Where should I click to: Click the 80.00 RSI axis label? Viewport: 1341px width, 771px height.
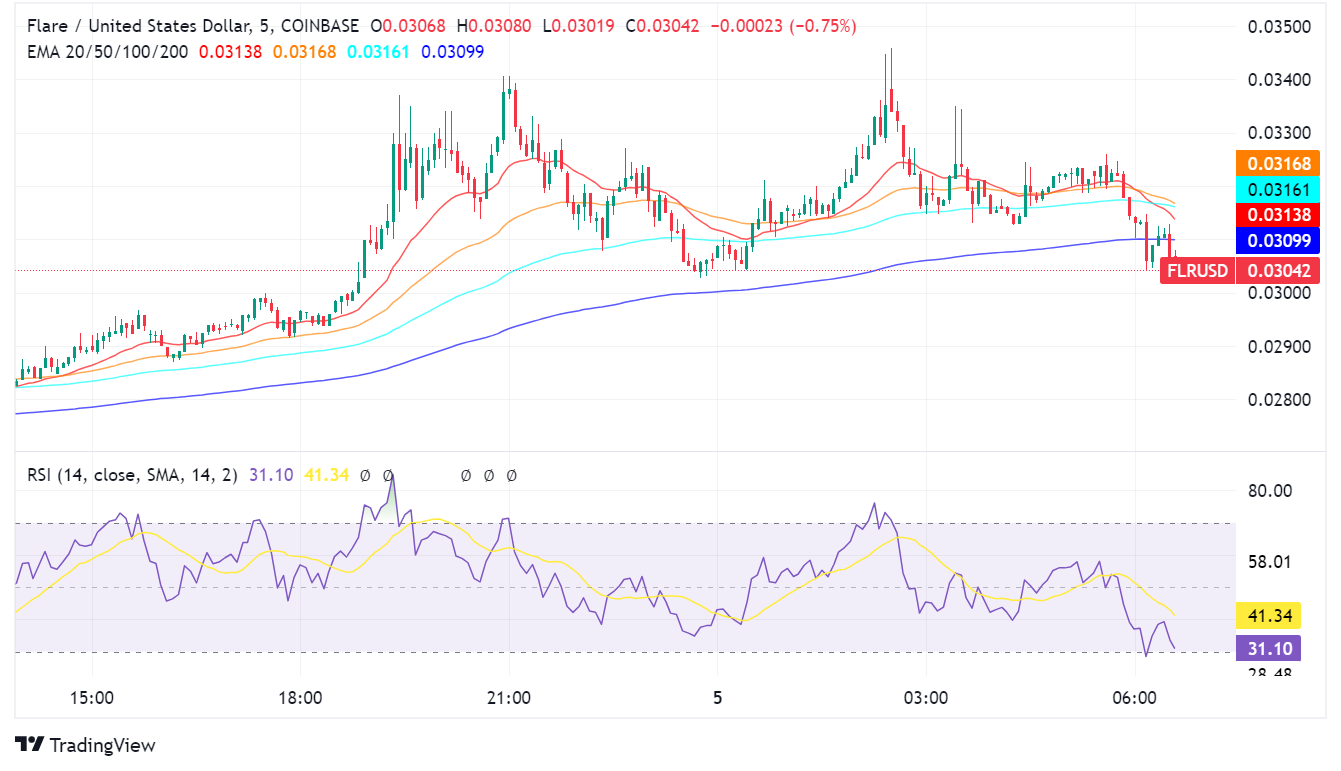click(x=1268, y=491)
